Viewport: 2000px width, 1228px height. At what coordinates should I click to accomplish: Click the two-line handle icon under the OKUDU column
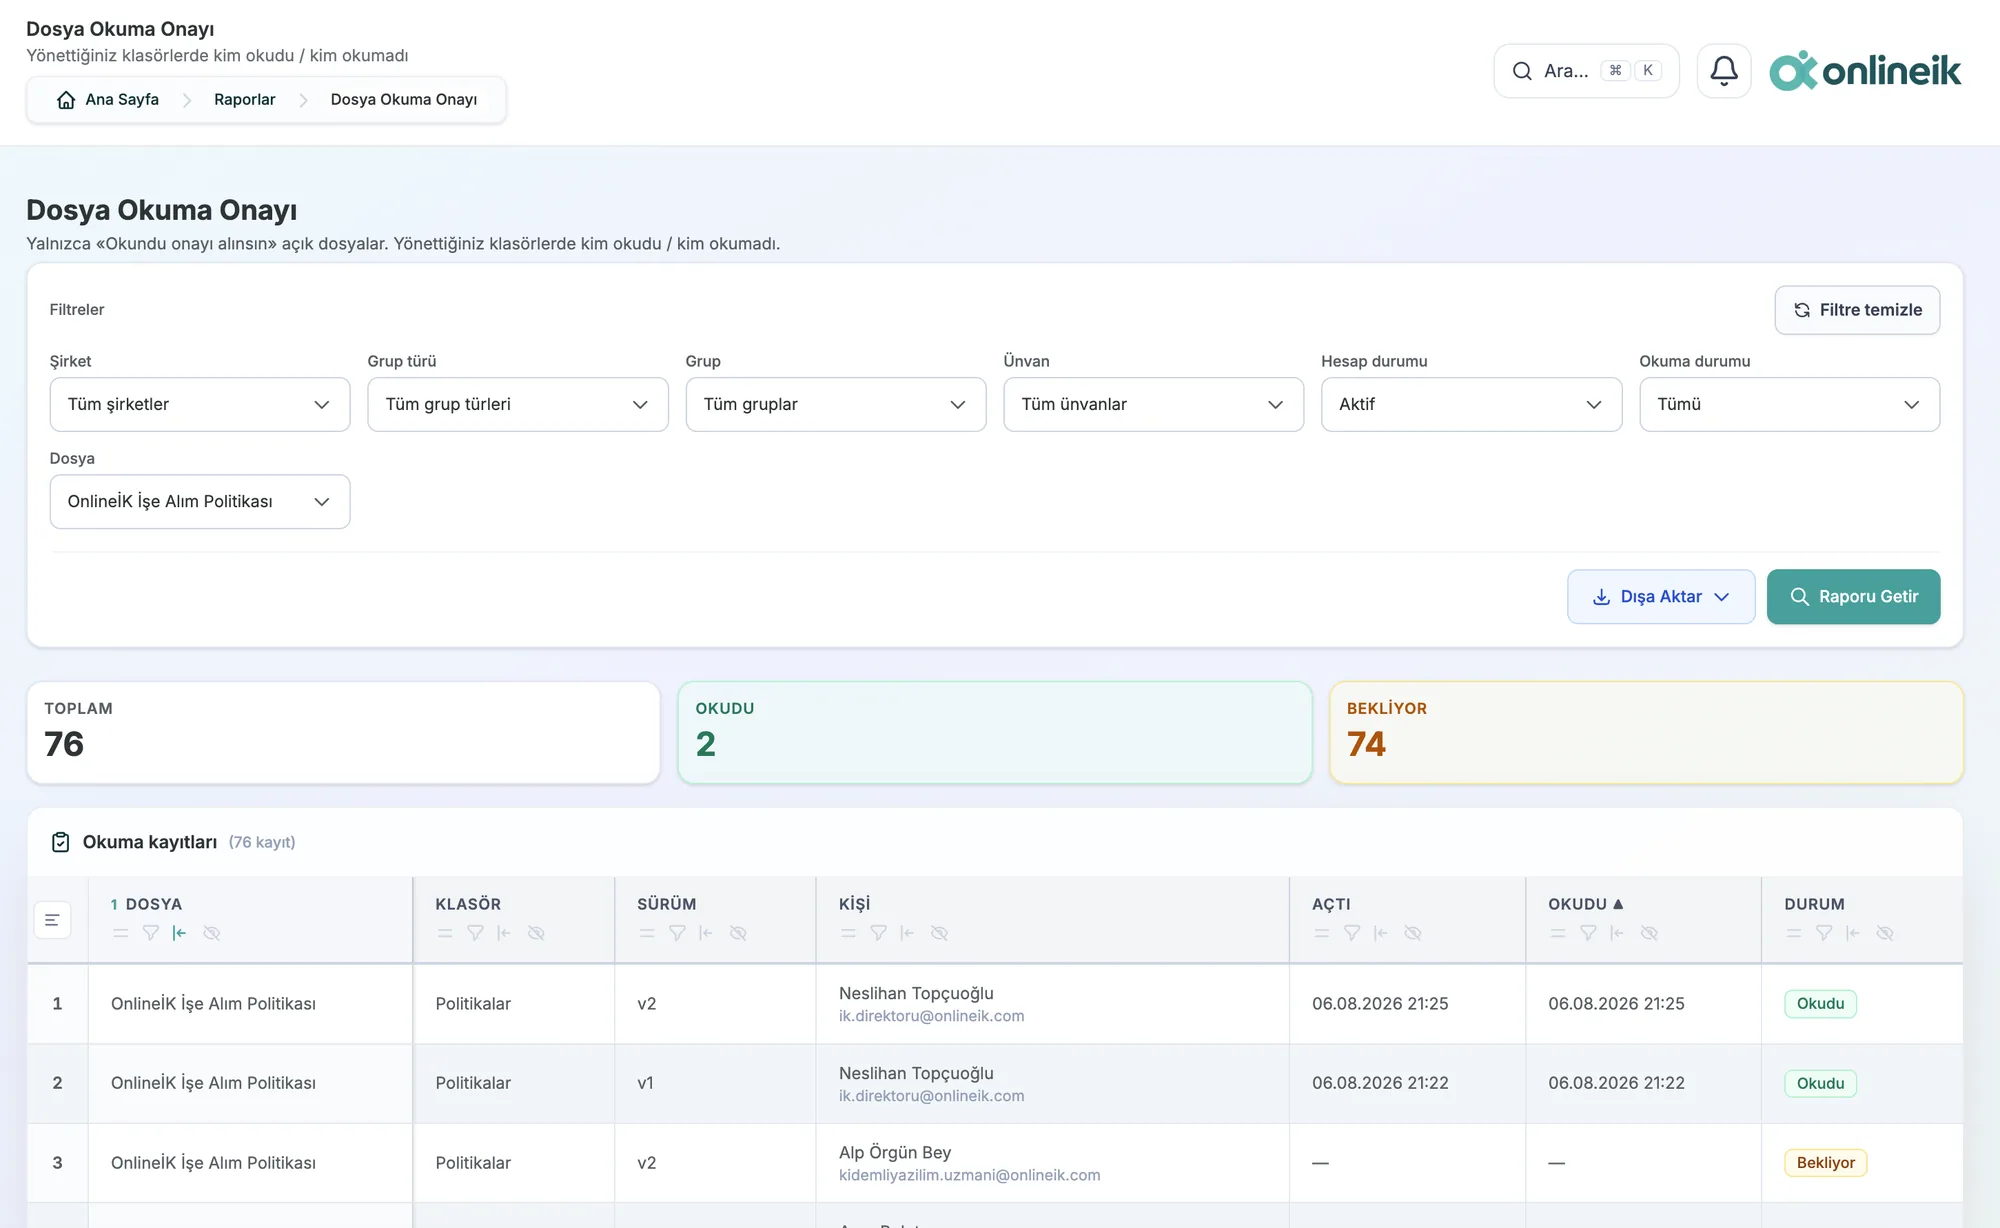pyautogui.click(x=1558, y=933)
